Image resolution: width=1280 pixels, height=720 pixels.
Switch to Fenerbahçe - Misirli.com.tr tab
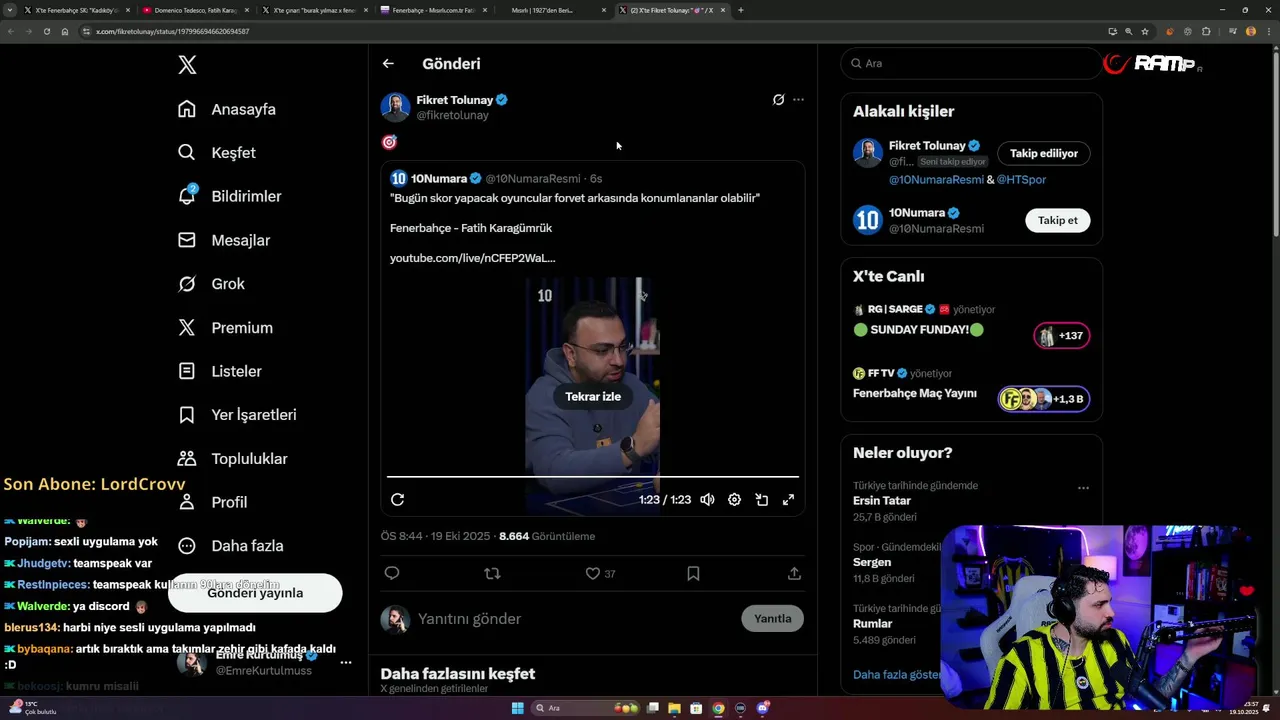432,10
